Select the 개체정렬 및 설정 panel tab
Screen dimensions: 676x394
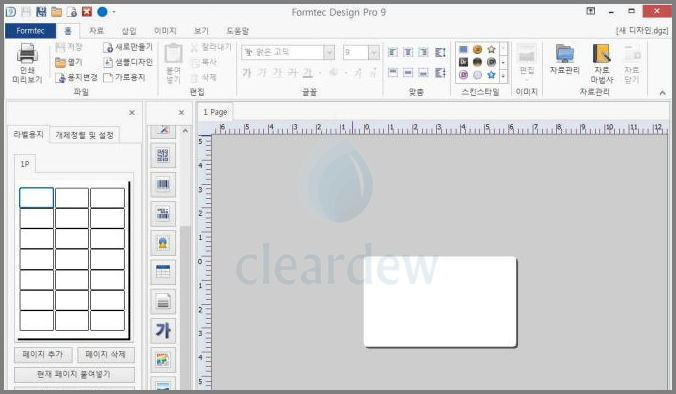84,135
